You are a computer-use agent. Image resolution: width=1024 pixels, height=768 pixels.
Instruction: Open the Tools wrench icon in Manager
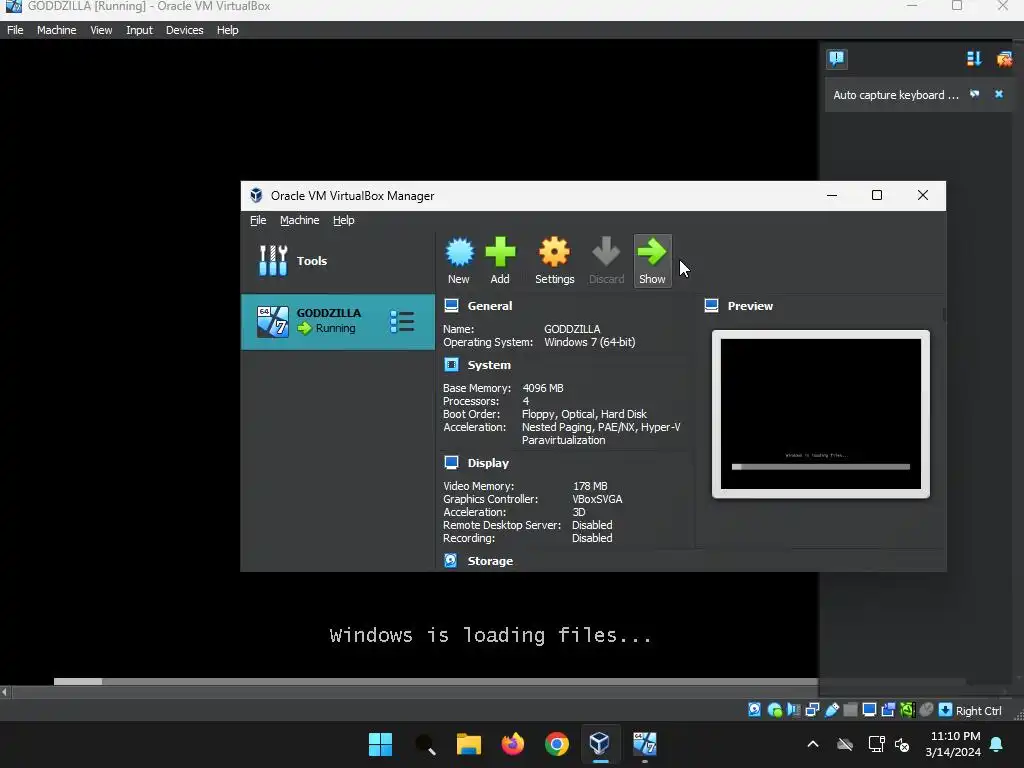click(x=273, y=261)
